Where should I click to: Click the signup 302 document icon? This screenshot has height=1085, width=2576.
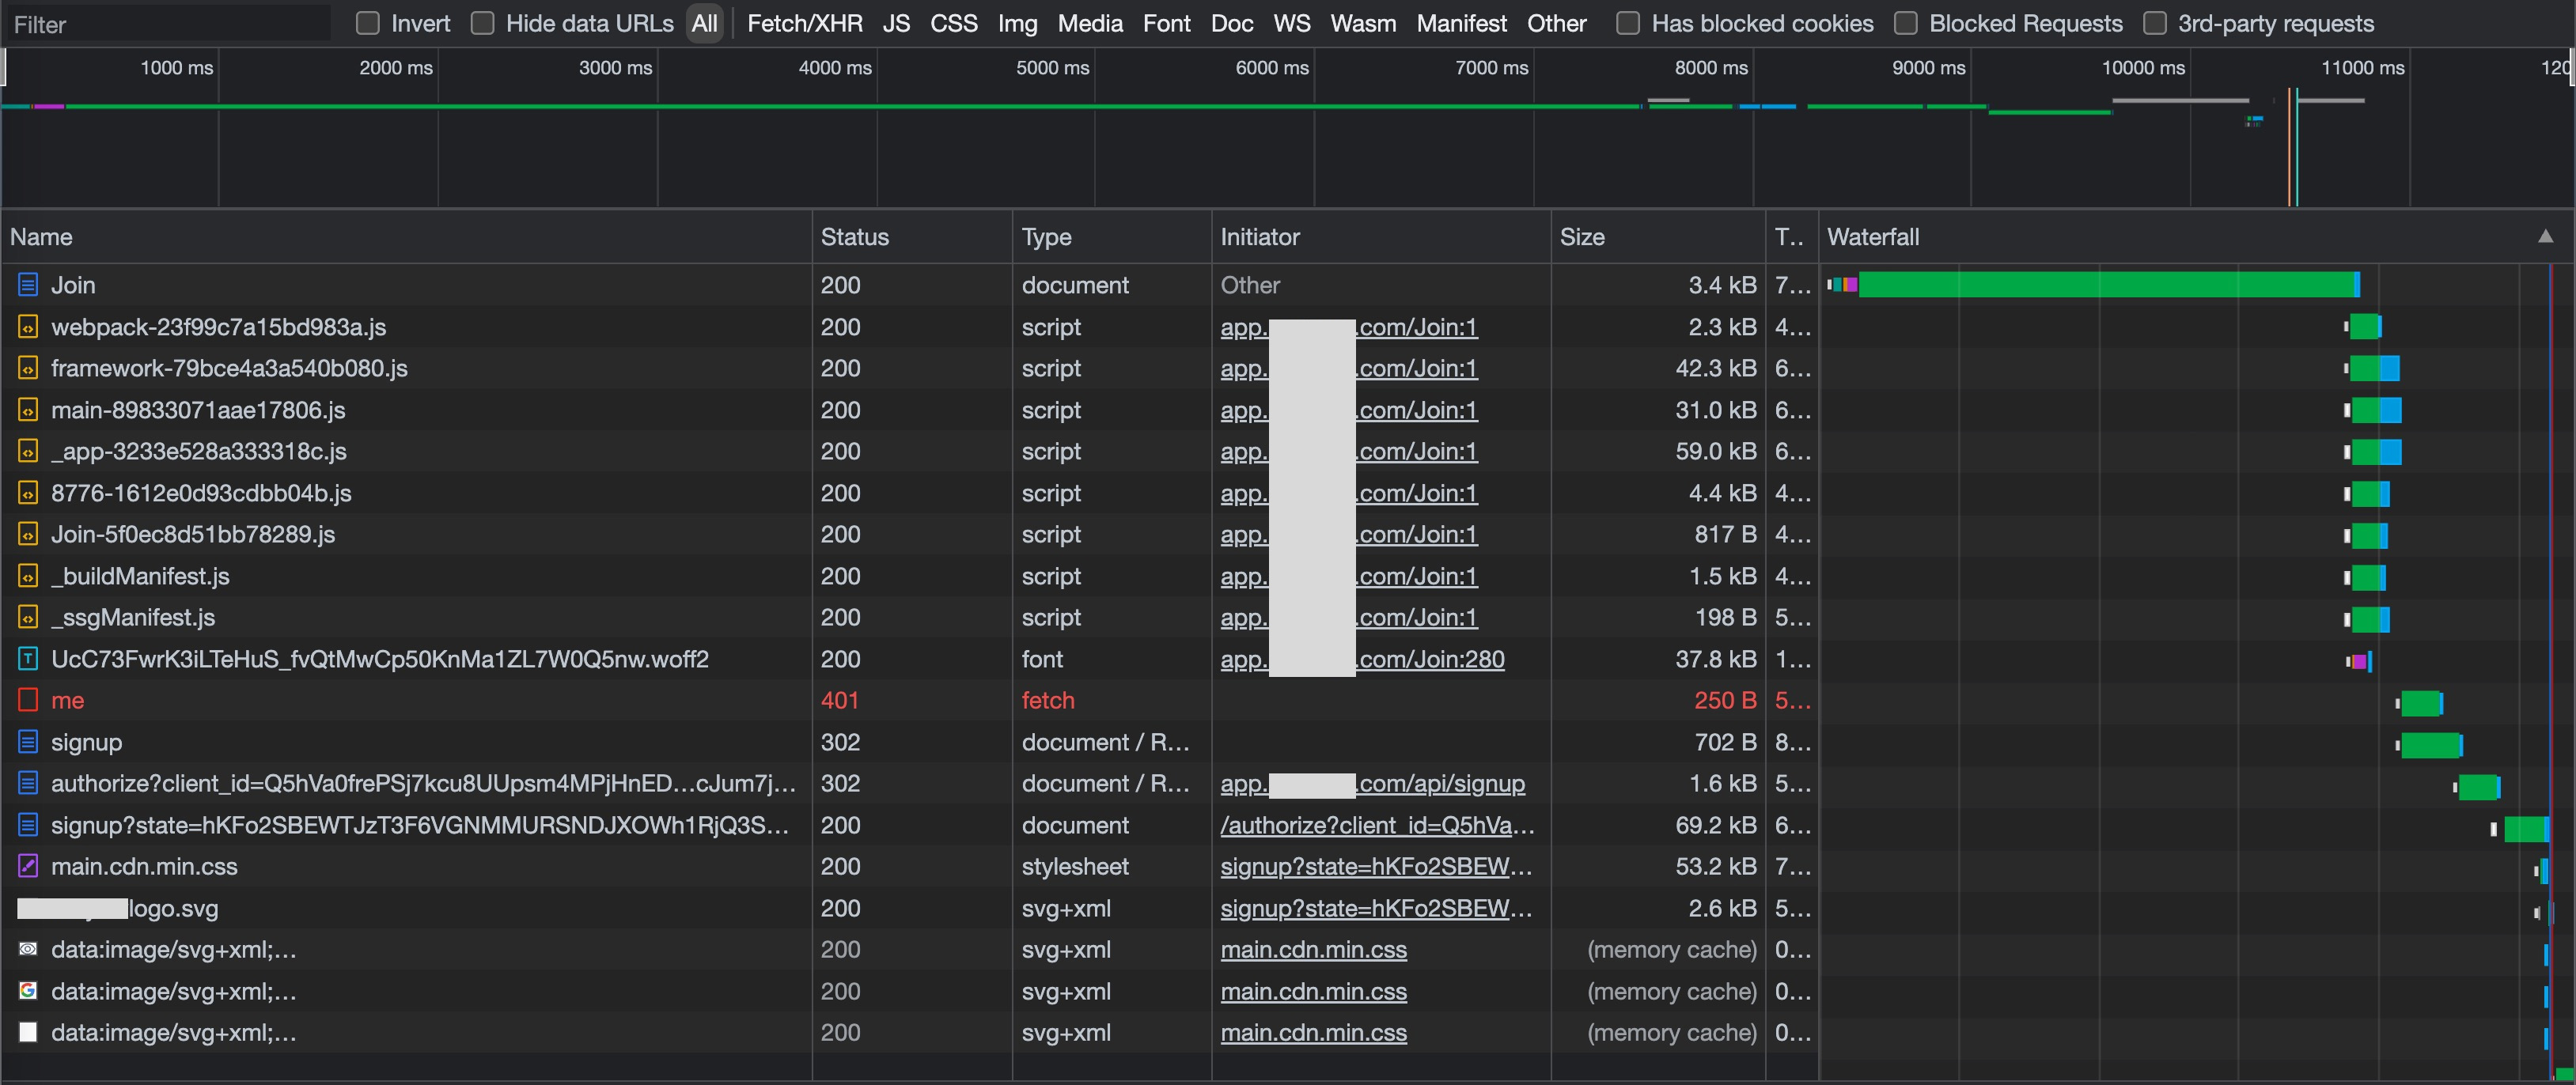(28, 742)
